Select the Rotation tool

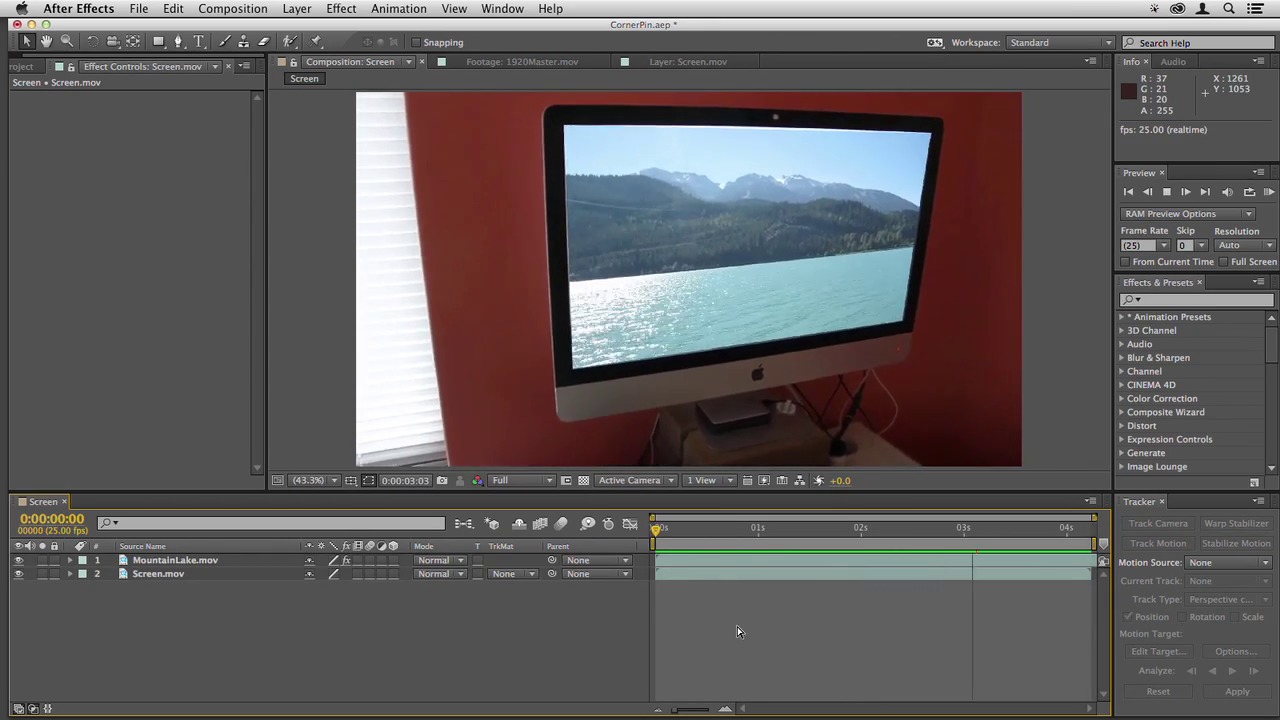(x=92, y=42)
